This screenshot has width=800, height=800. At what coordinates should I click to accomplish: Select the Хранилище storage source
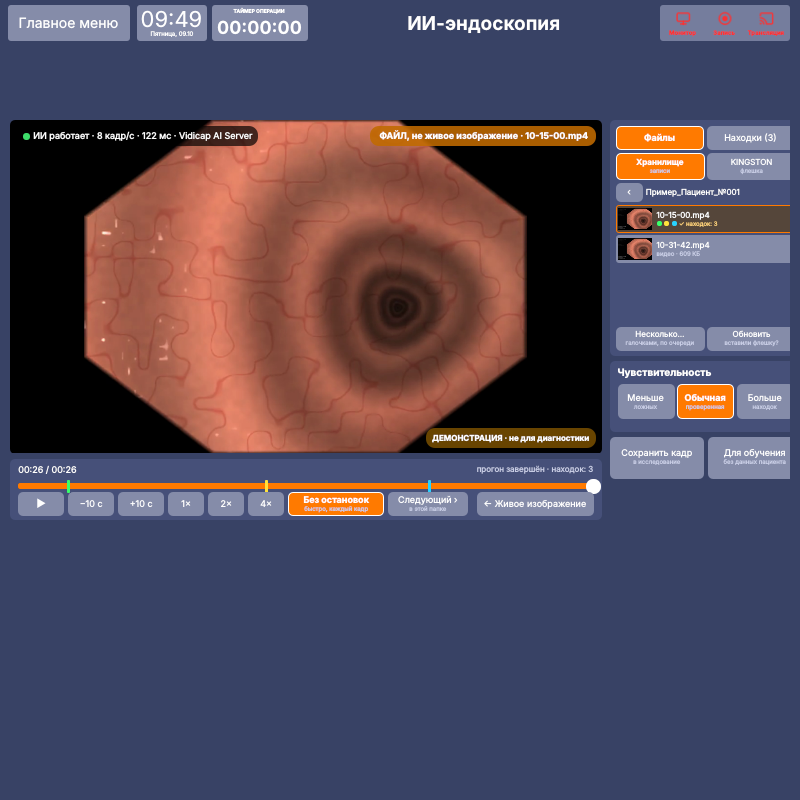[x=660, y=166]
